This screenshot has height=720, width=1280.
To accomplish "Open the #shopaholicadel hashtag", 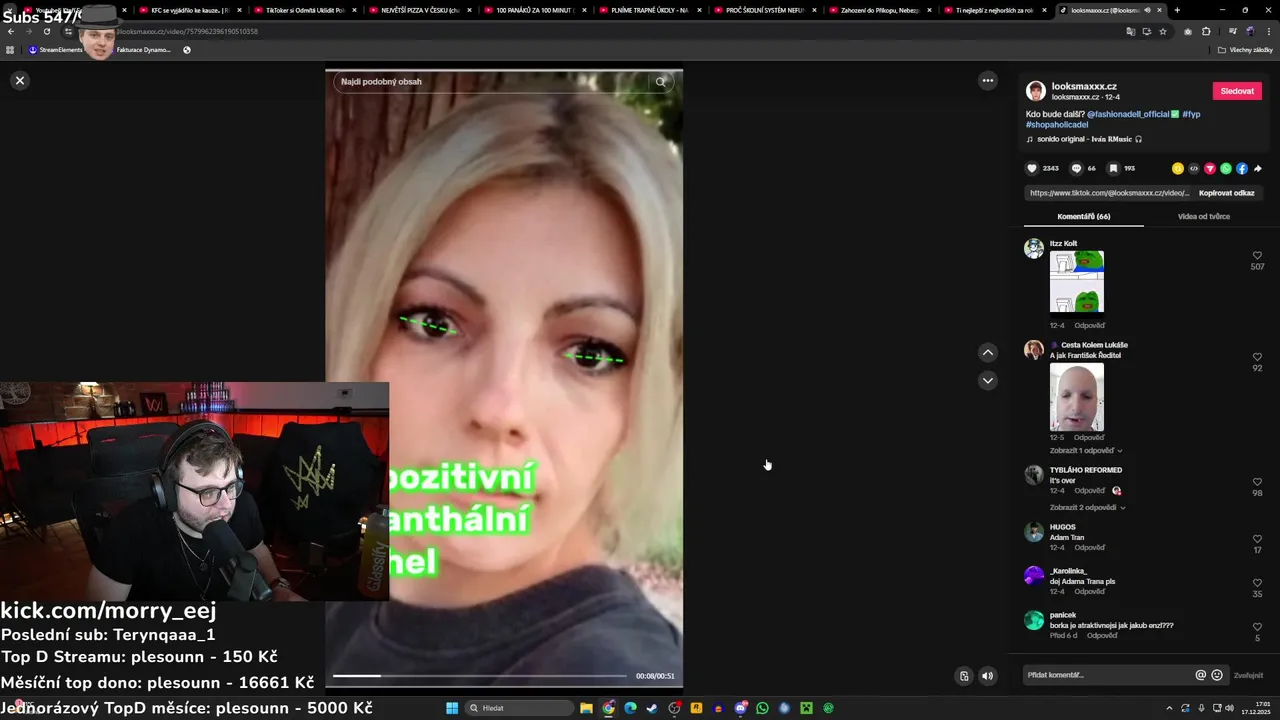I will [x=1057, y=125].
